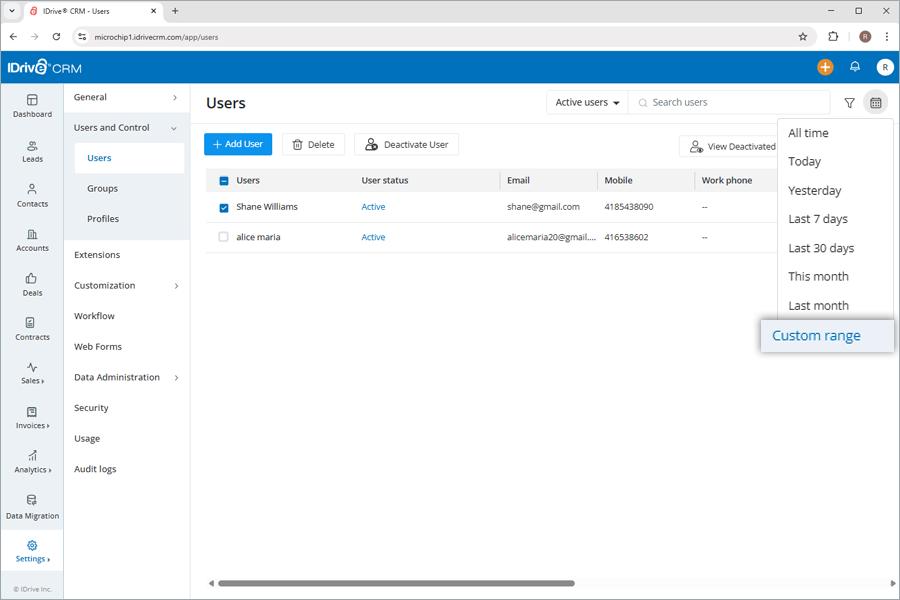Switch to the Groups settings item
The image size is (900, 600).
pos(102,188)
